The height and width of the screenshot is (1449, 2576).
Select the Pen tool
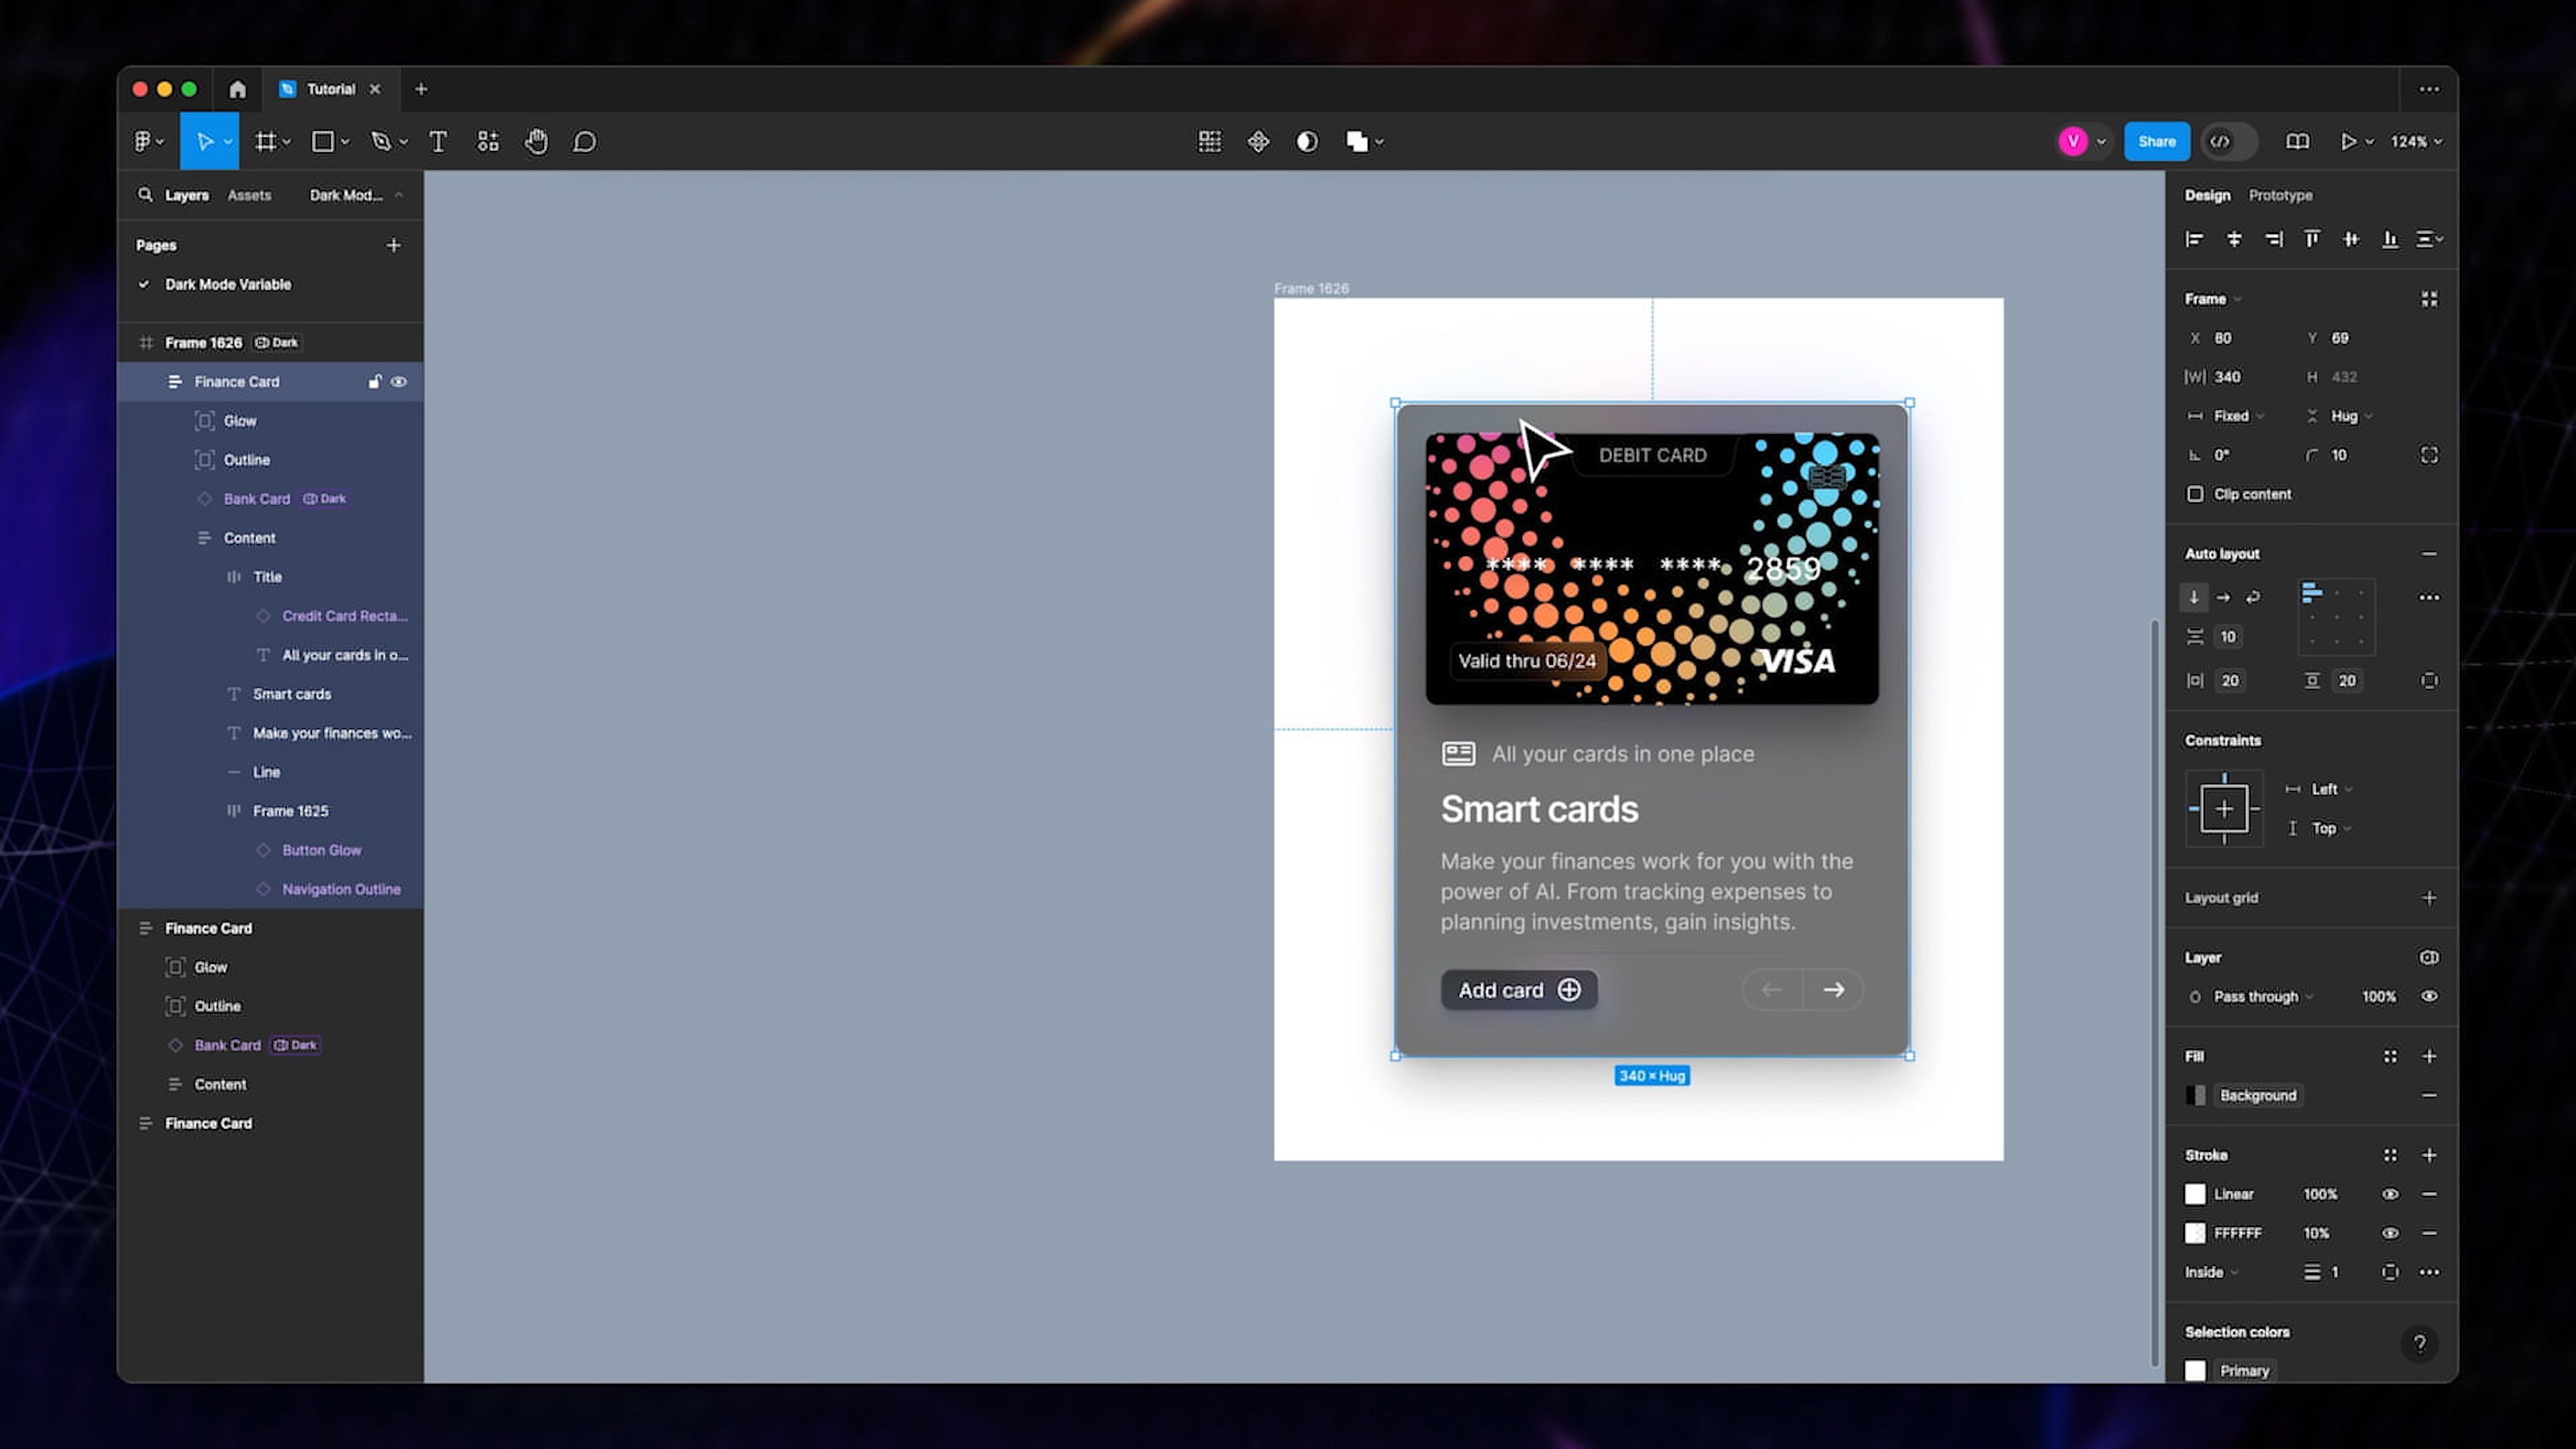[x=382, y=141]
